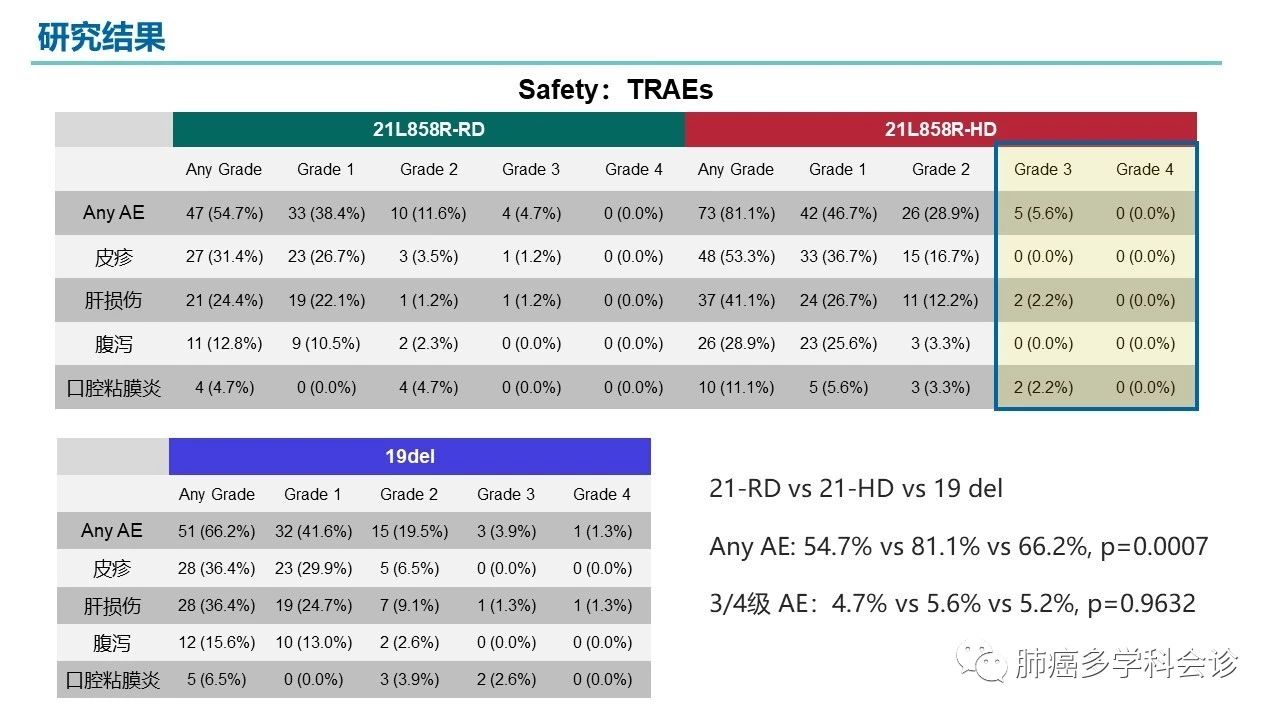Select the 37 (41.1%) liver injury cell
The image size is (1280, 720).
736,300
